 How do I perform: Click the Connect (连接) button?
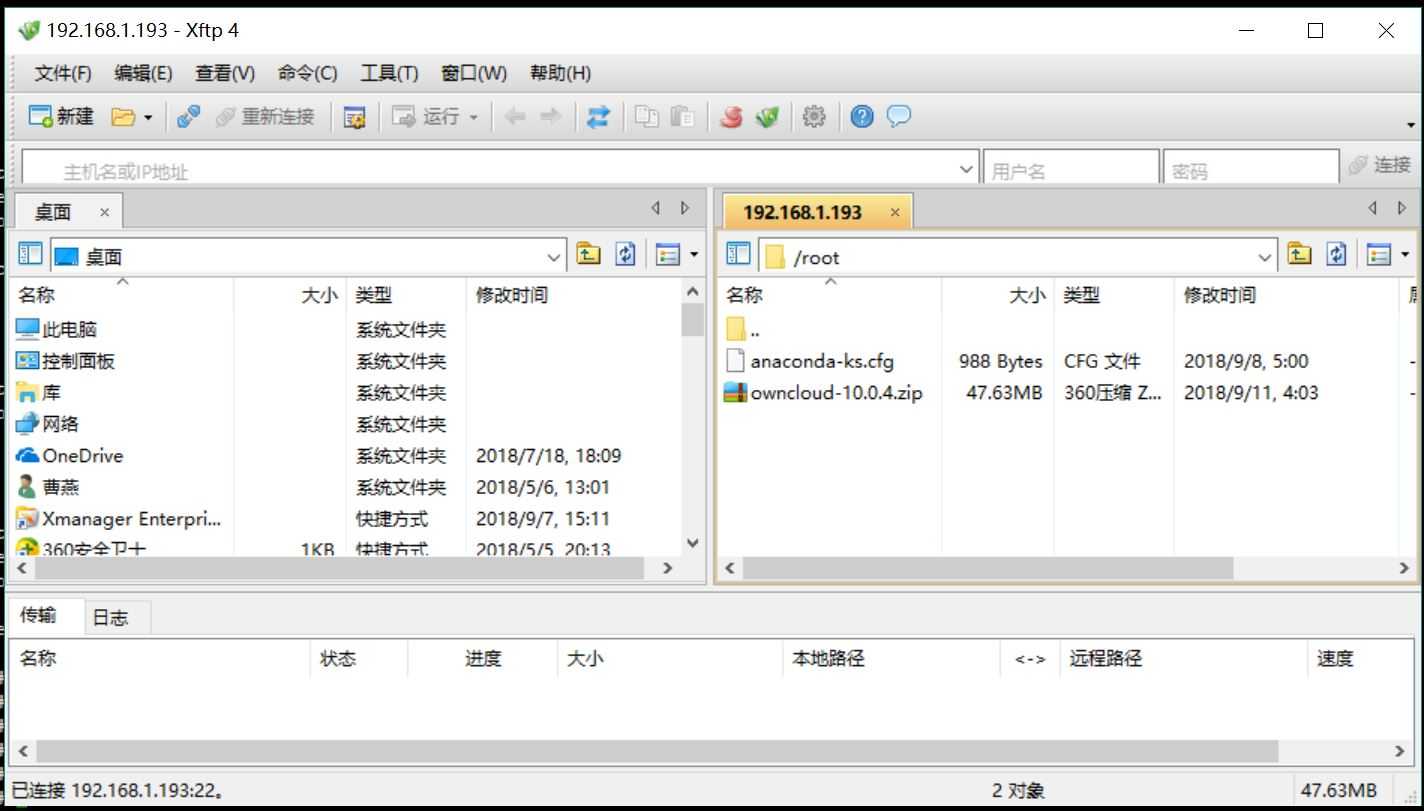tap(1379, 166)
